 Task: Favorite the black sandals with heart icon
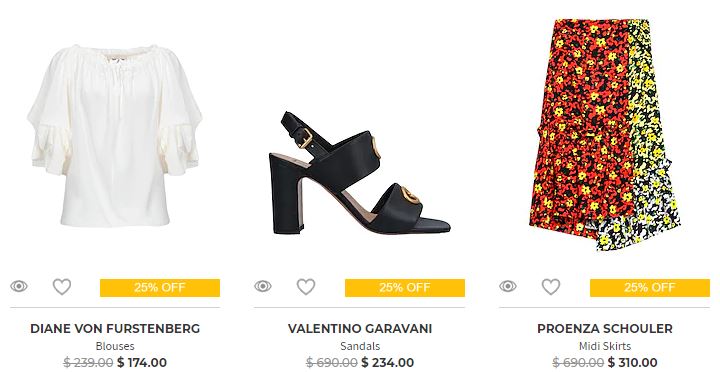[x=306, y=287]
